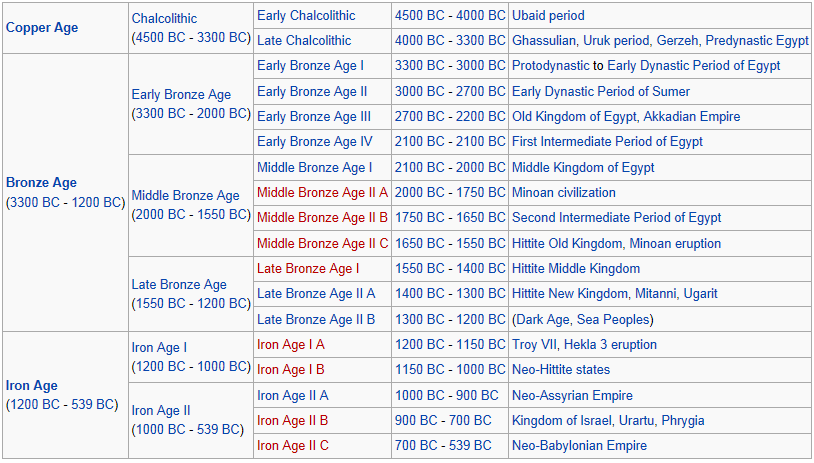Open Second Intermediate Period of Egypt link

coord(617,217)
